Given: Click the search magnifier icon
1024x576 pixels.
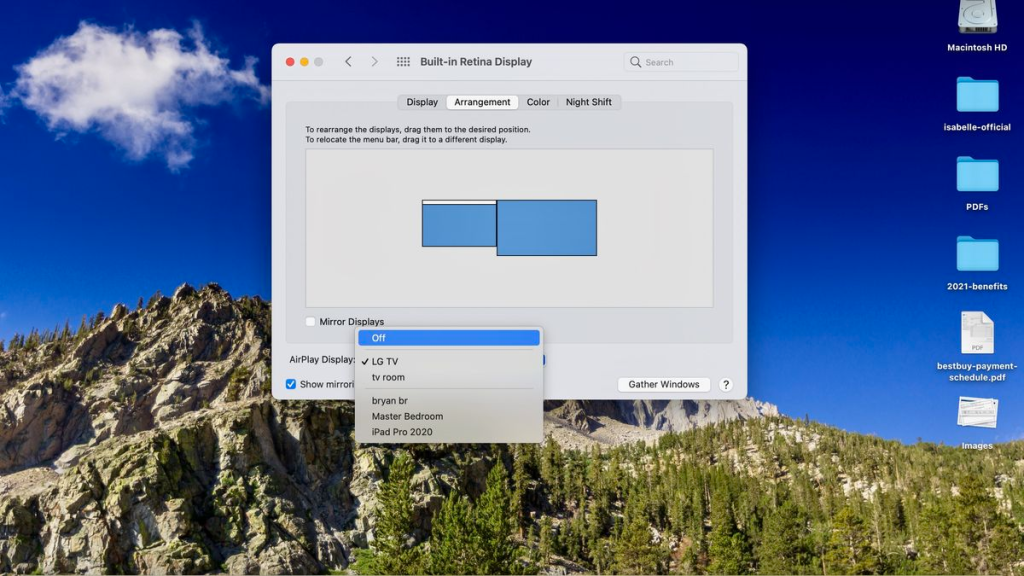Looking at the screenshot, I should [x=635, y=62].
